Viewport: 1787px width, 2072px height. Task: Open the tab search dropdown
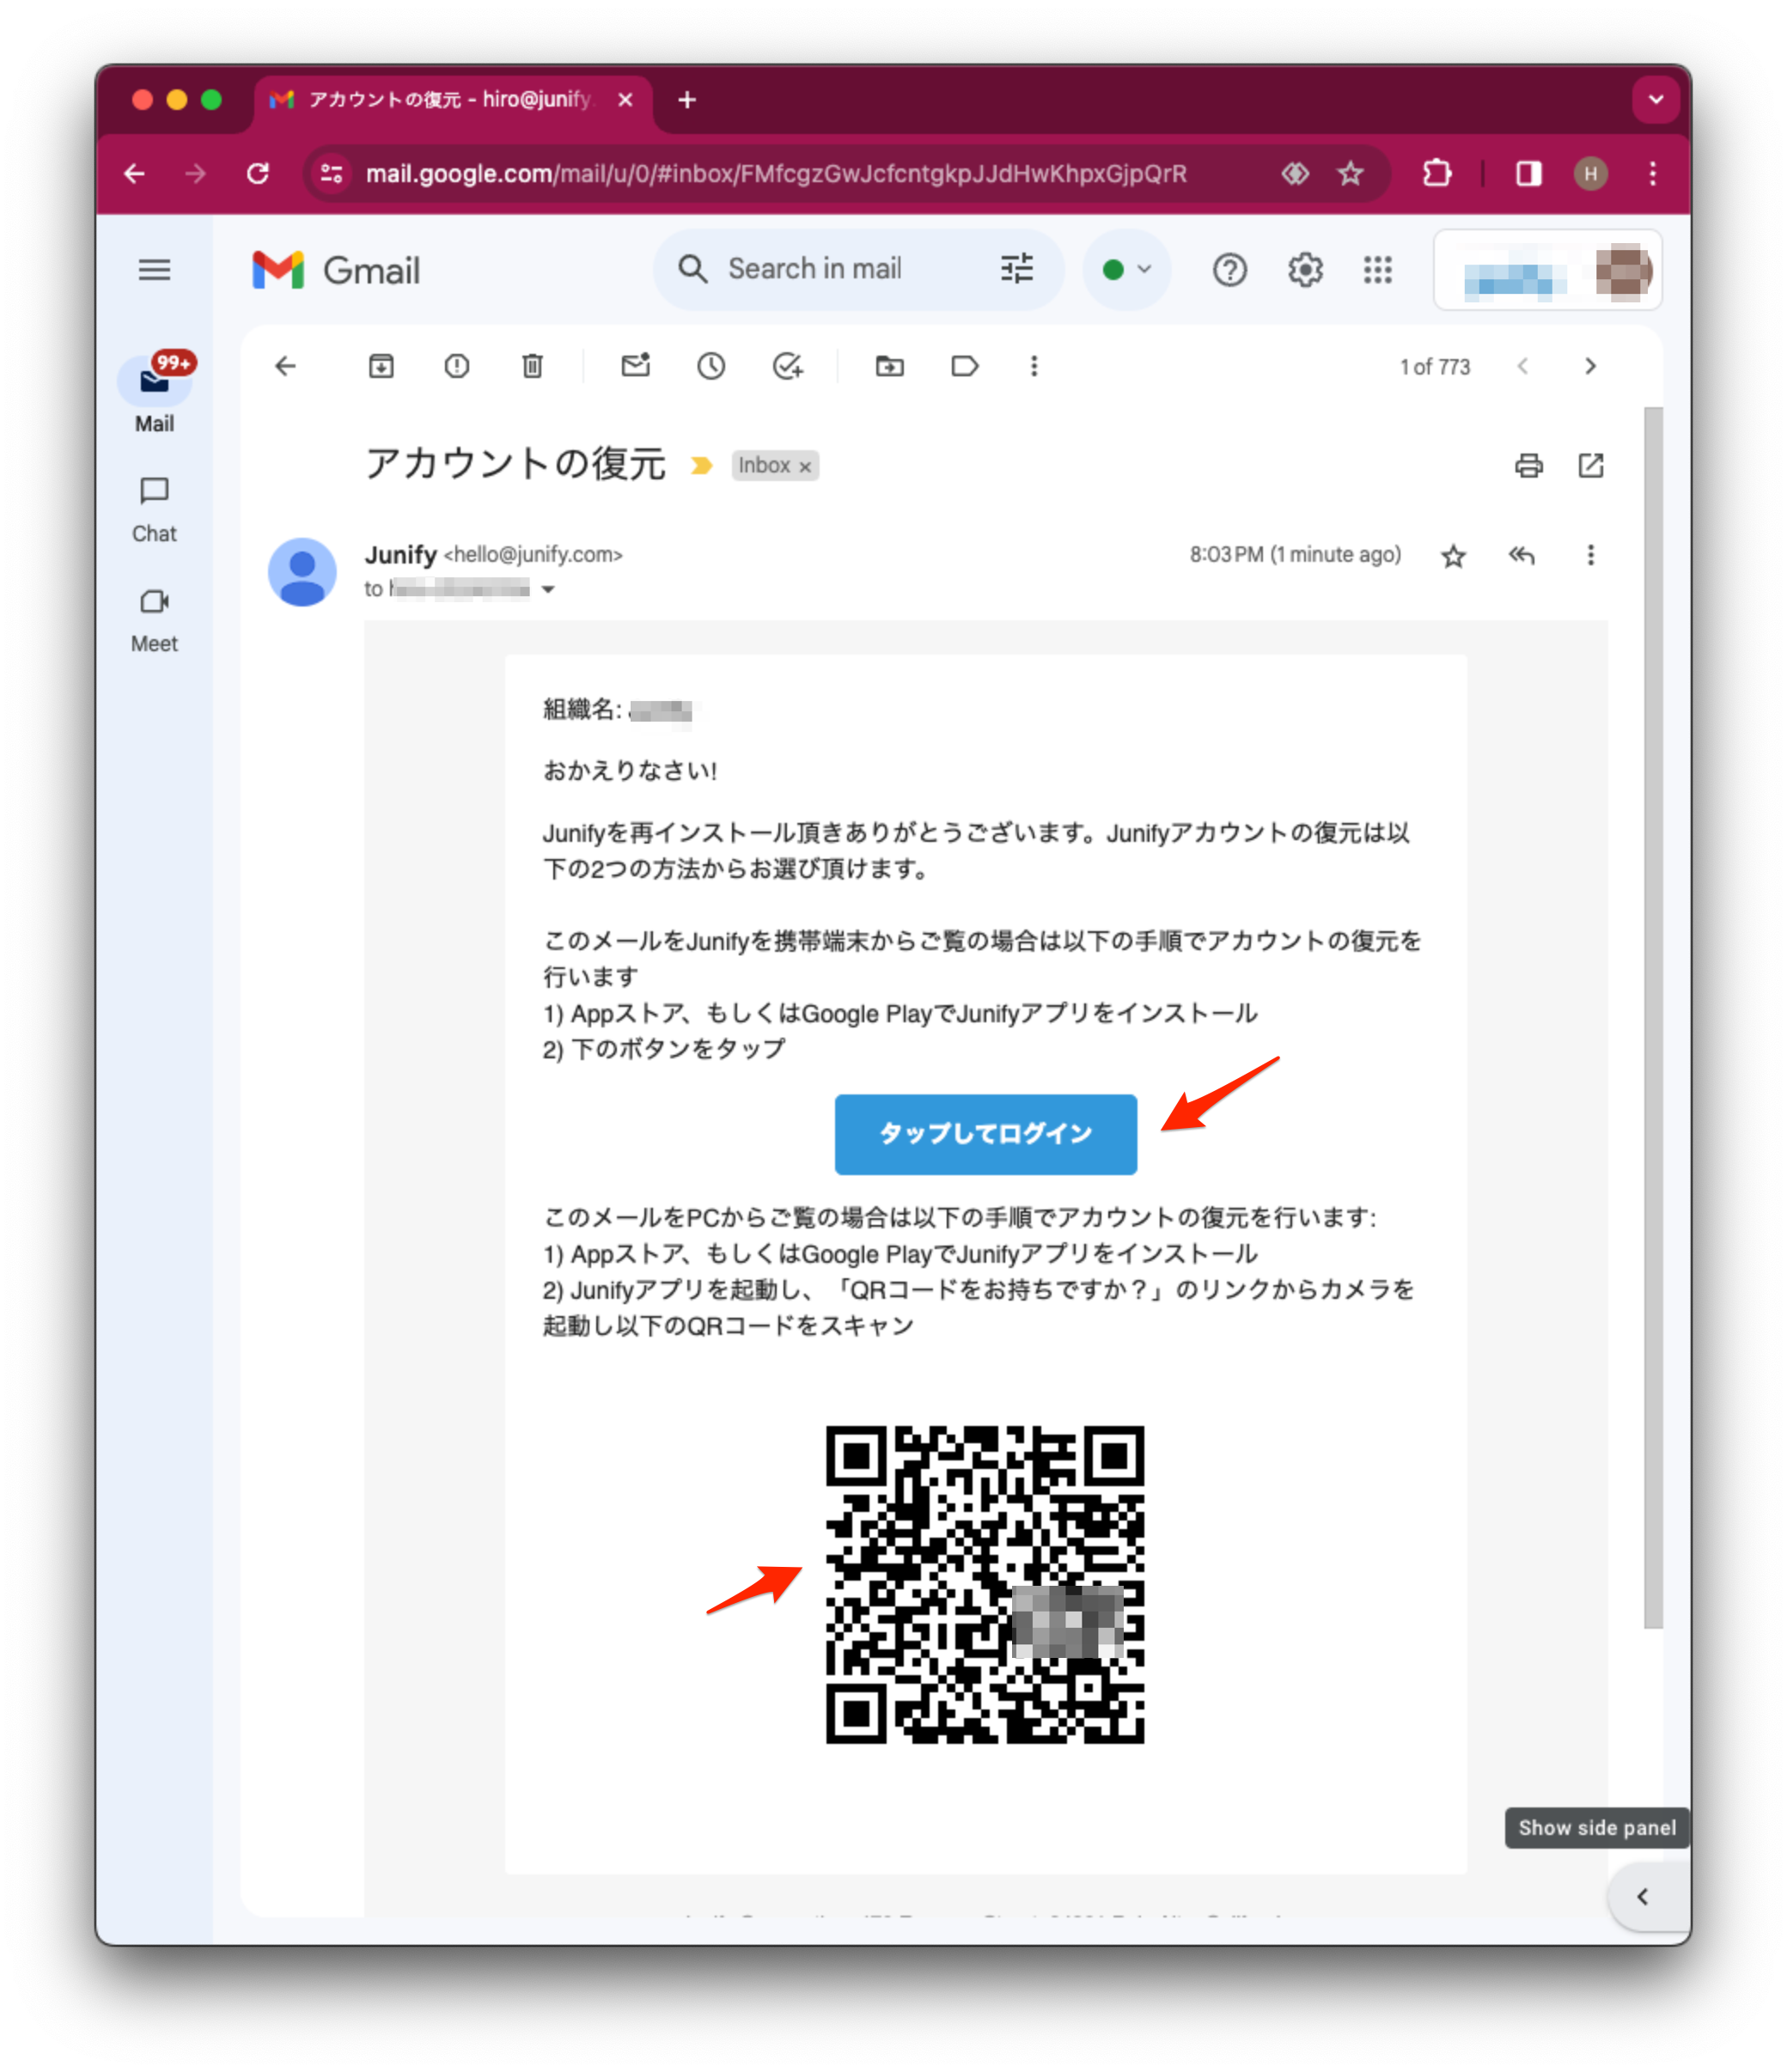[x=1656, y=100]
